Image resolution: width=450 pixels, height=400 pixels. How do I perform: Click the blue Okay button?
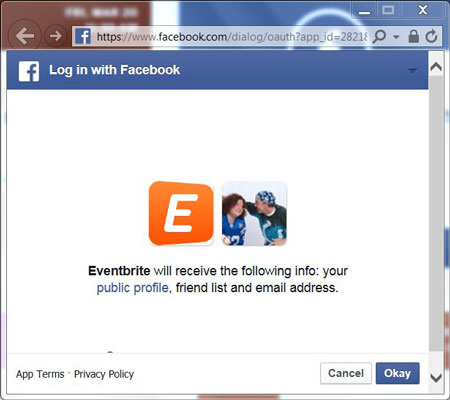[398, 373]
